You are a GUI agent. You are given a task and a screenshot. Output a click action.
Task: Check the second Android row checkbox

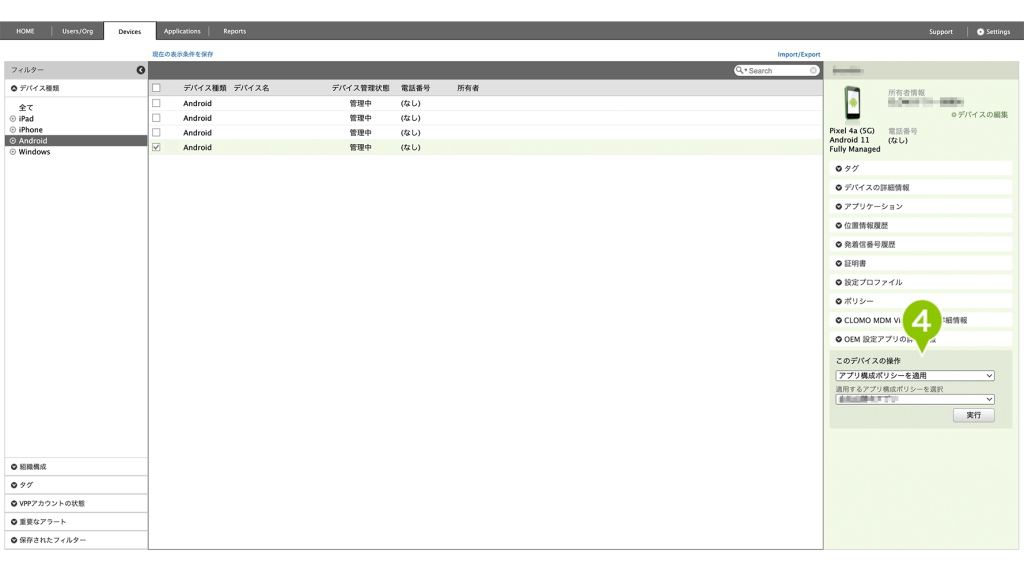pyautogui.click(x=156, y=118)
